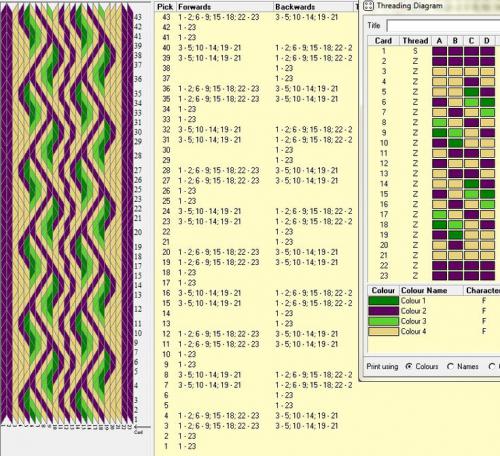
Task: Select the Names print radio button
Action: coord(450,366)
